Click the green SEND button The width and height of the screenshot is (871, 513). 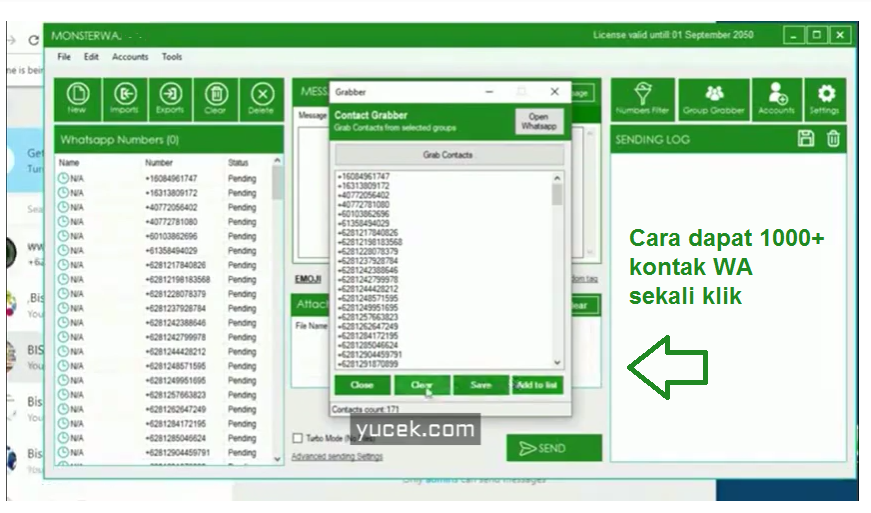click(x=554, y=448)
